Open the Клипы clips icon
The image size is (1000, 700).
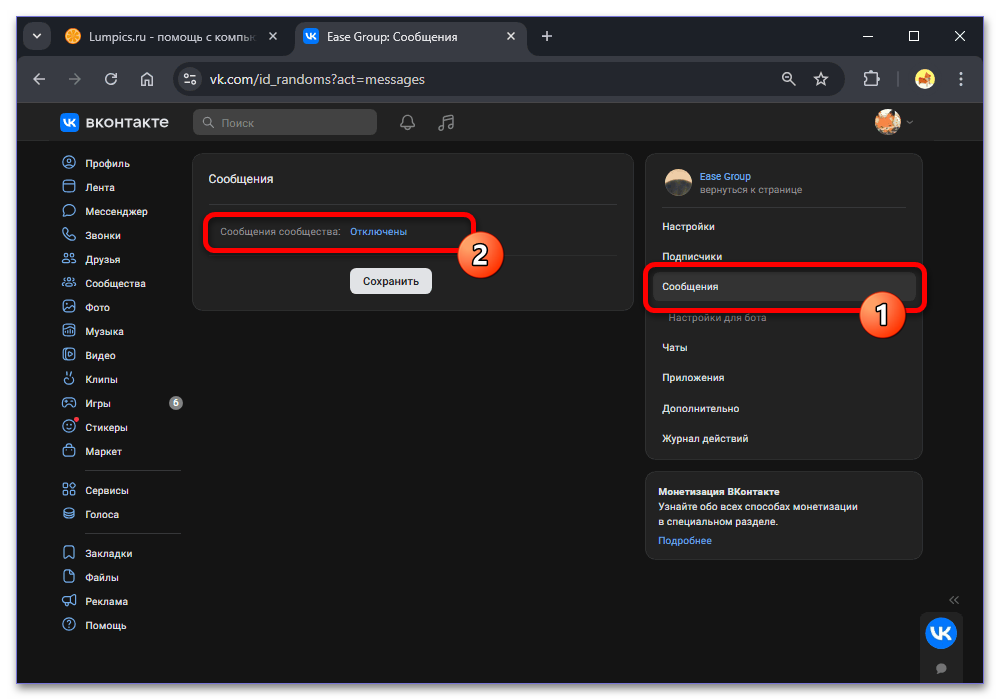click(x=69, y=378)
